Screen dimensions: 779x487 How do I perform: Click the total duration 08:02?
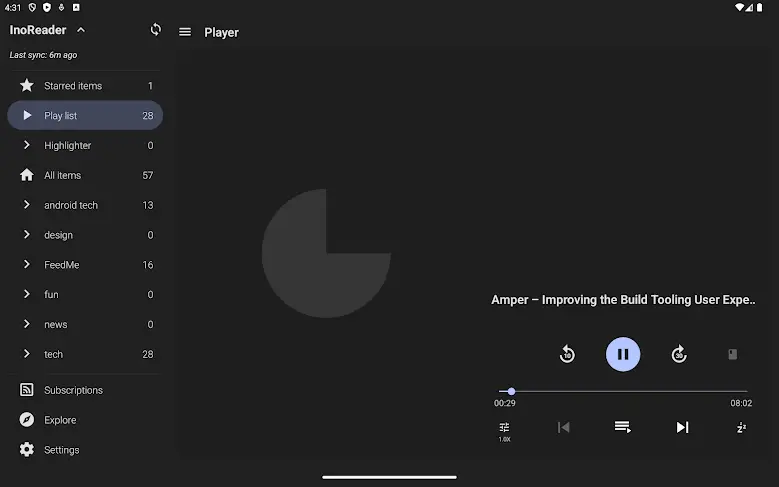tap(741, 403)
